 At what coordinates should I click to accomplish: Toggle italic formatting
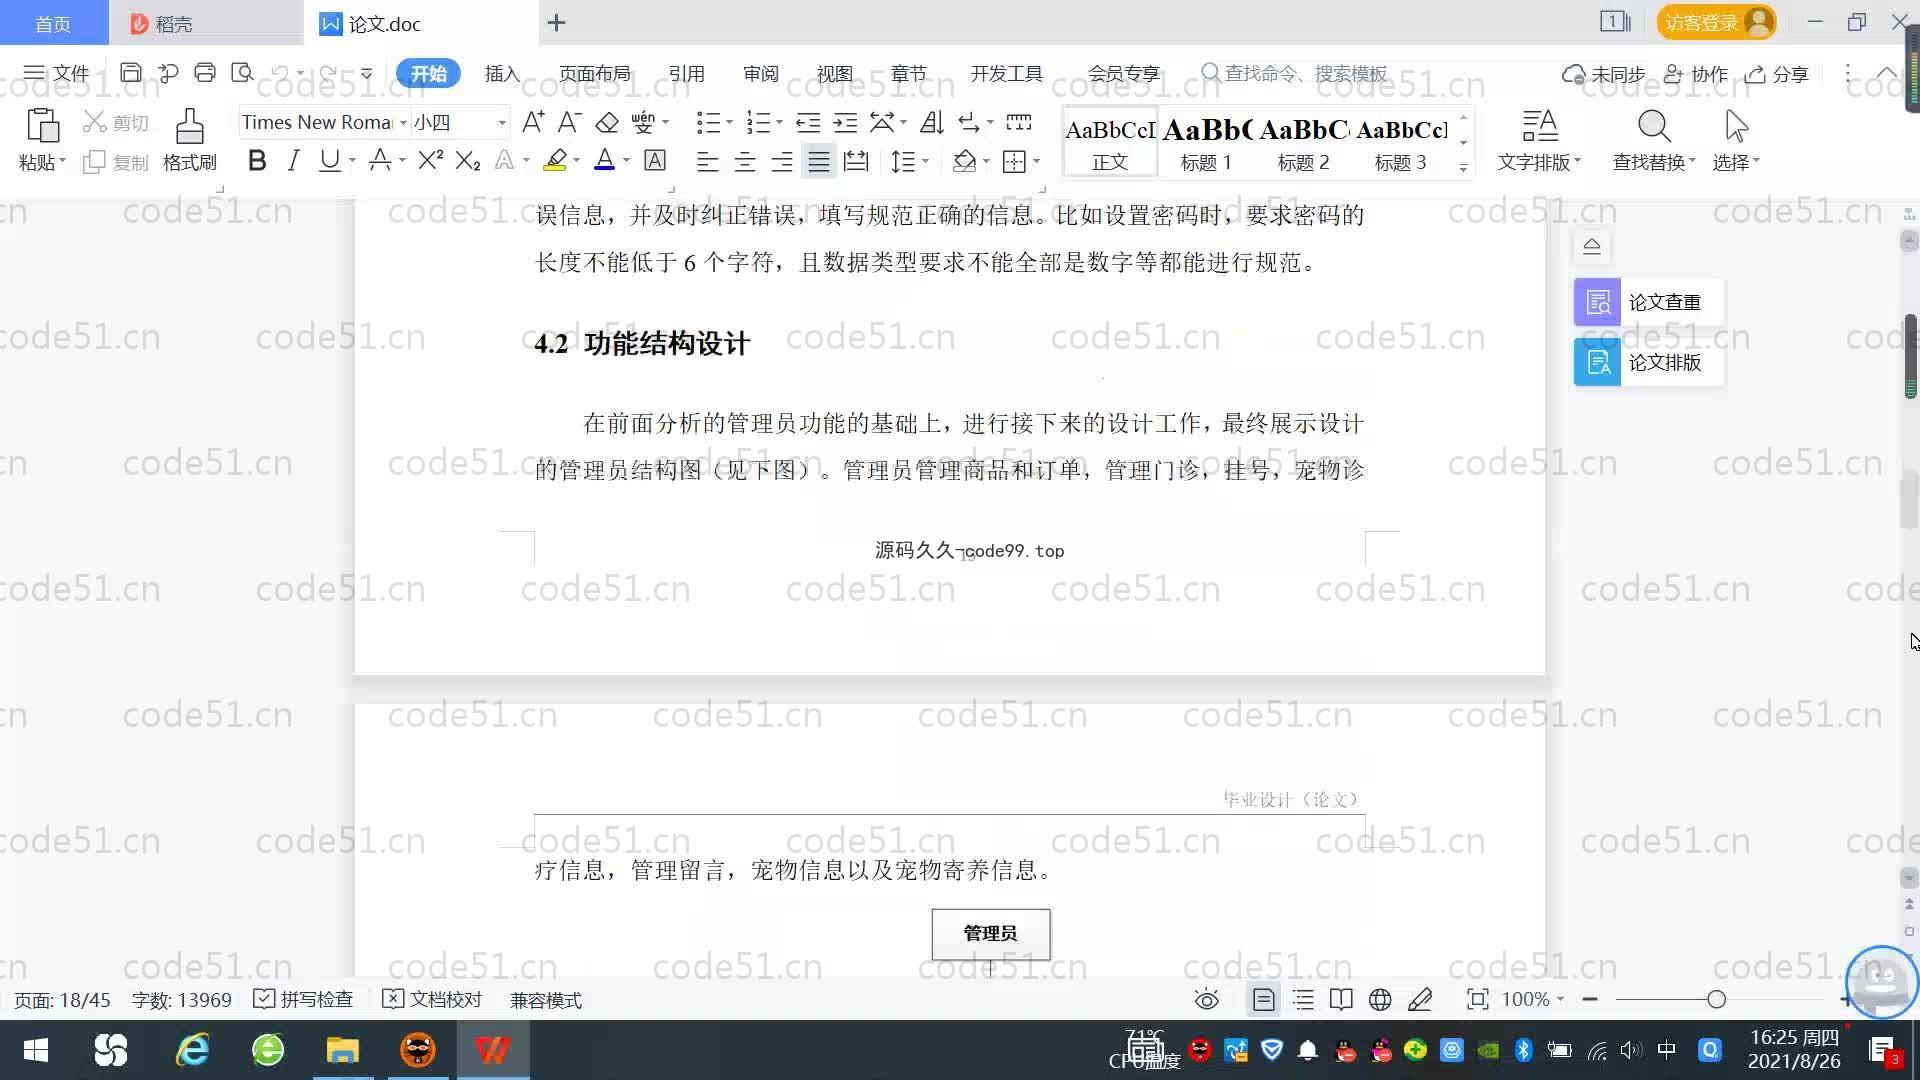(293, 161)
